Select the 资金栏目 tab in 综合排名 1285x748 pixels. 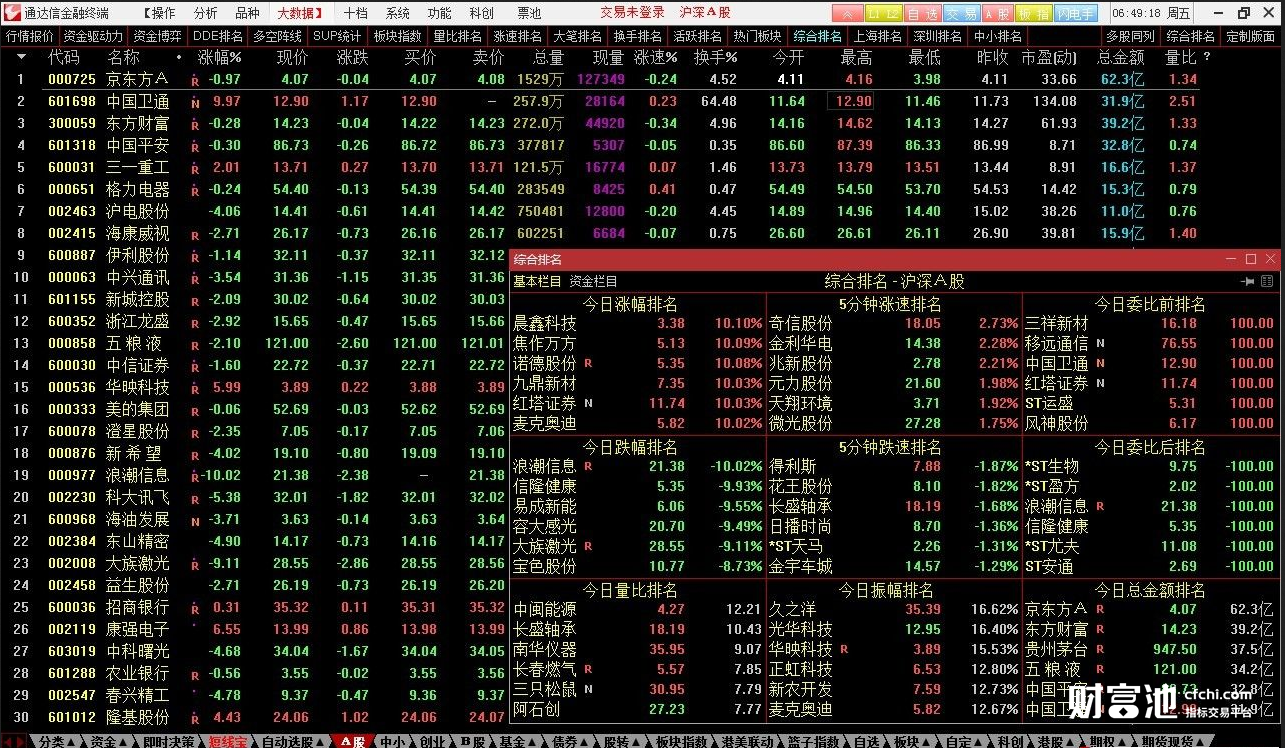(594, 282)
